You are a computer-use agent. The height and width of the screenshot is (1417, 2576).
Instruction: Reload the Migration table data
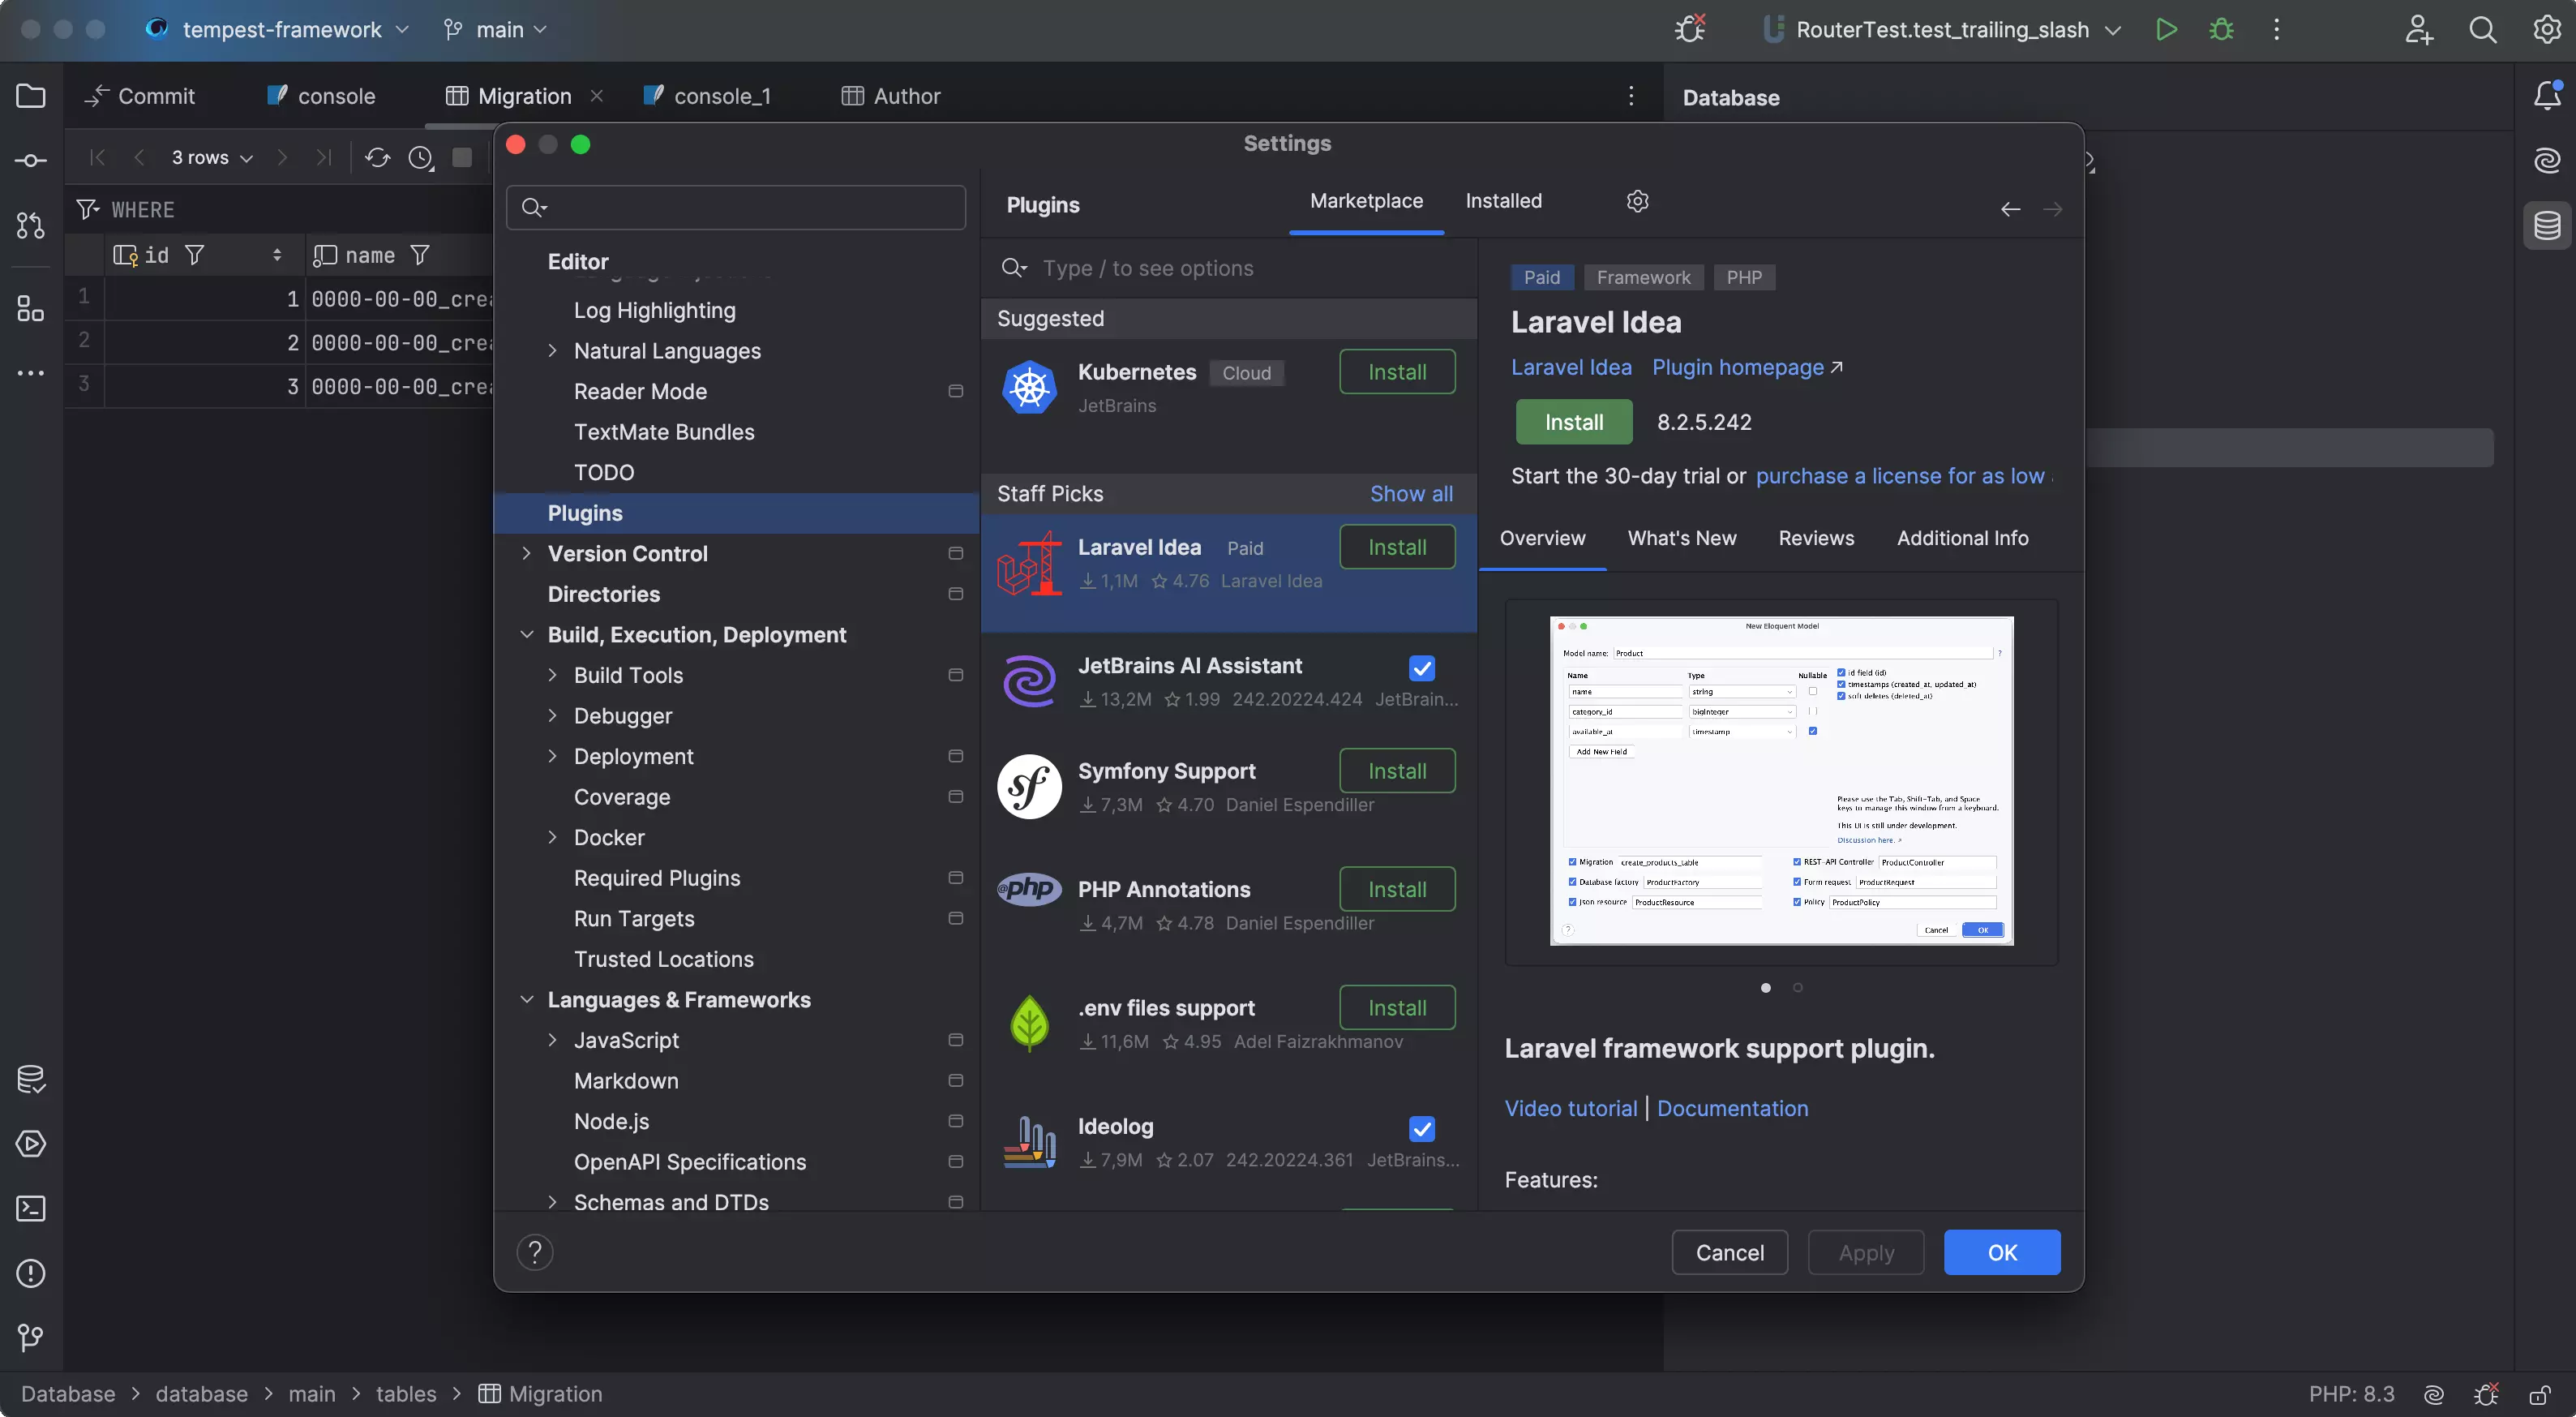click(x=377, y=158)
